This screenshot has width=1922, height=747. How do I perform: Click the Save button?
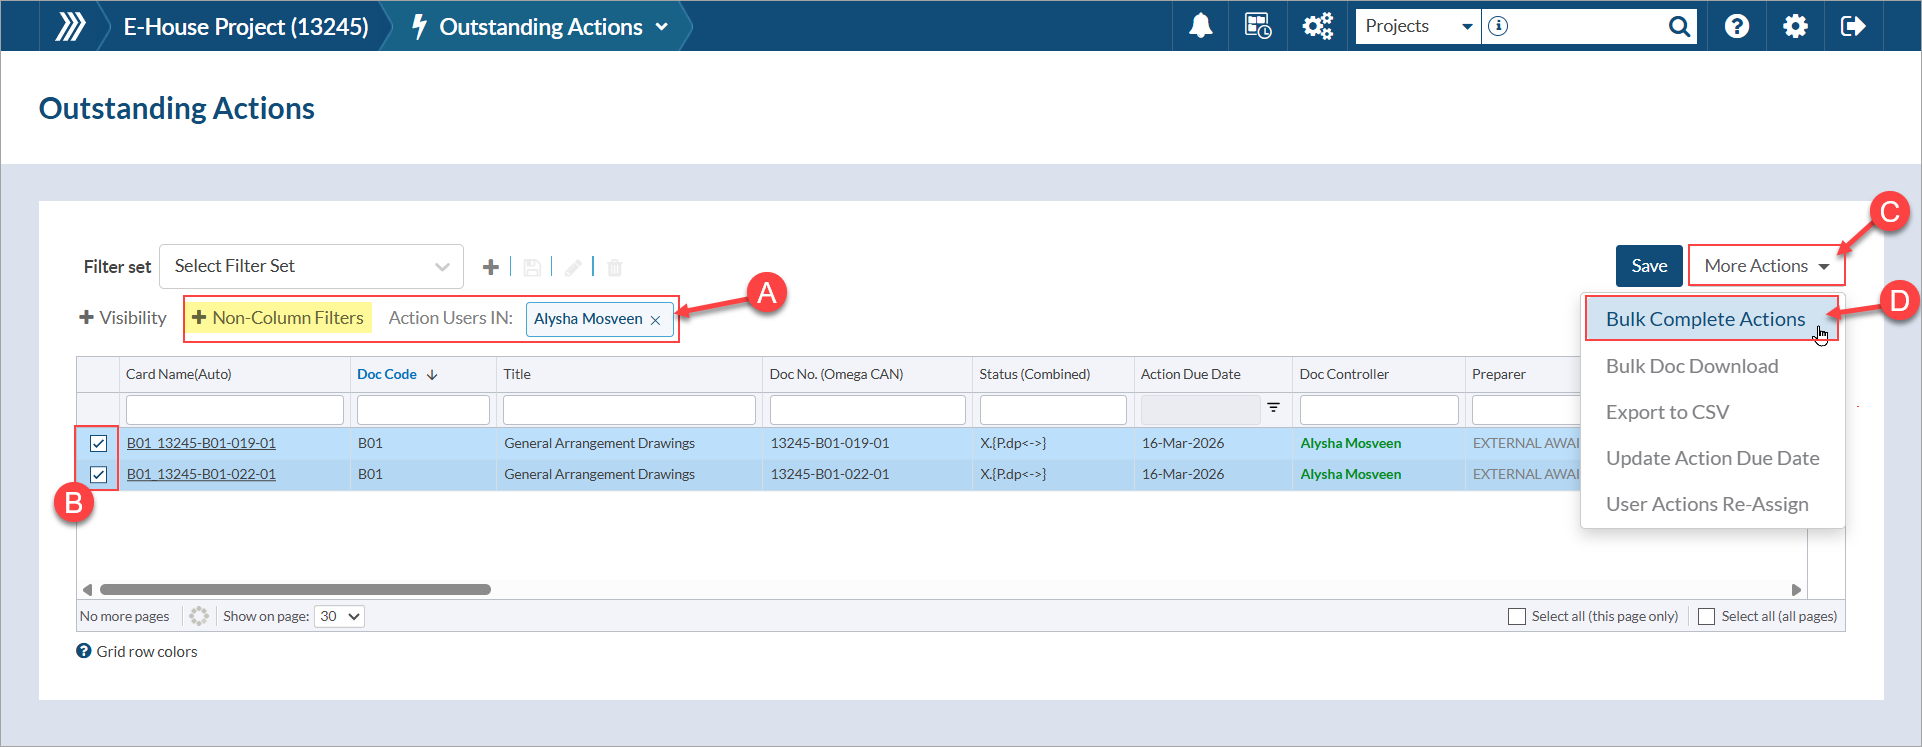[x=1649, y=266]
